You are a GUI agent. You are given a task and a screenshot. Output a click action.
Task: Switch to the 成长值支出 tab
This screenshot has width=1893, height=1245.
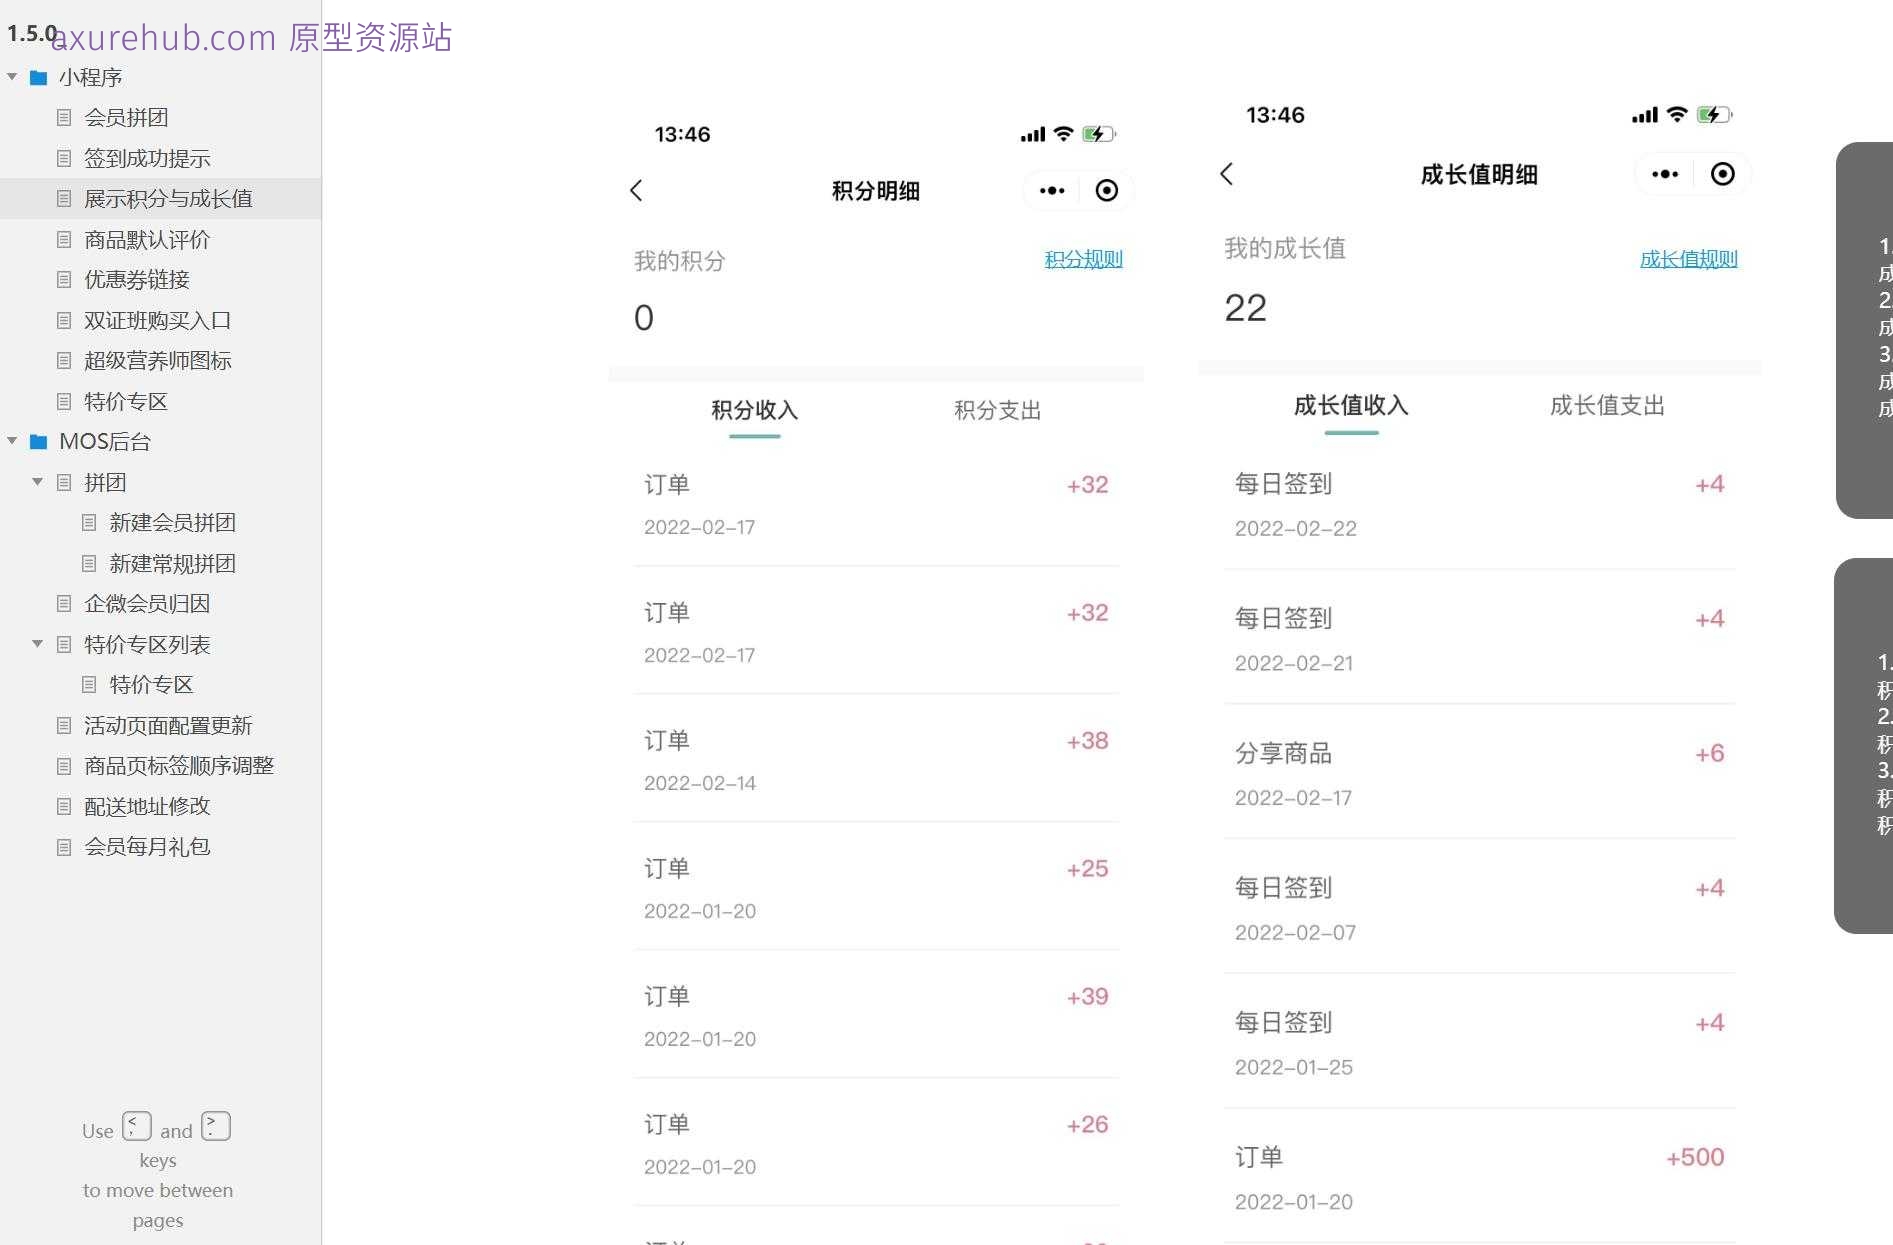1606,406
